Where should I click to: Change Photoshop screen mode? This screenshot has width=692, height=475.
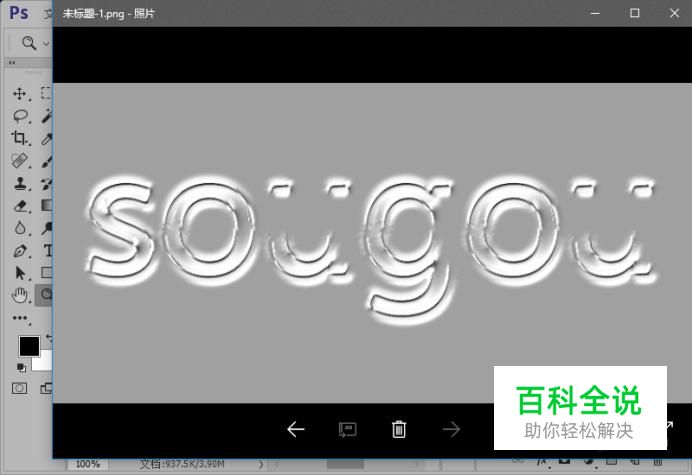[x=46, y=388]
